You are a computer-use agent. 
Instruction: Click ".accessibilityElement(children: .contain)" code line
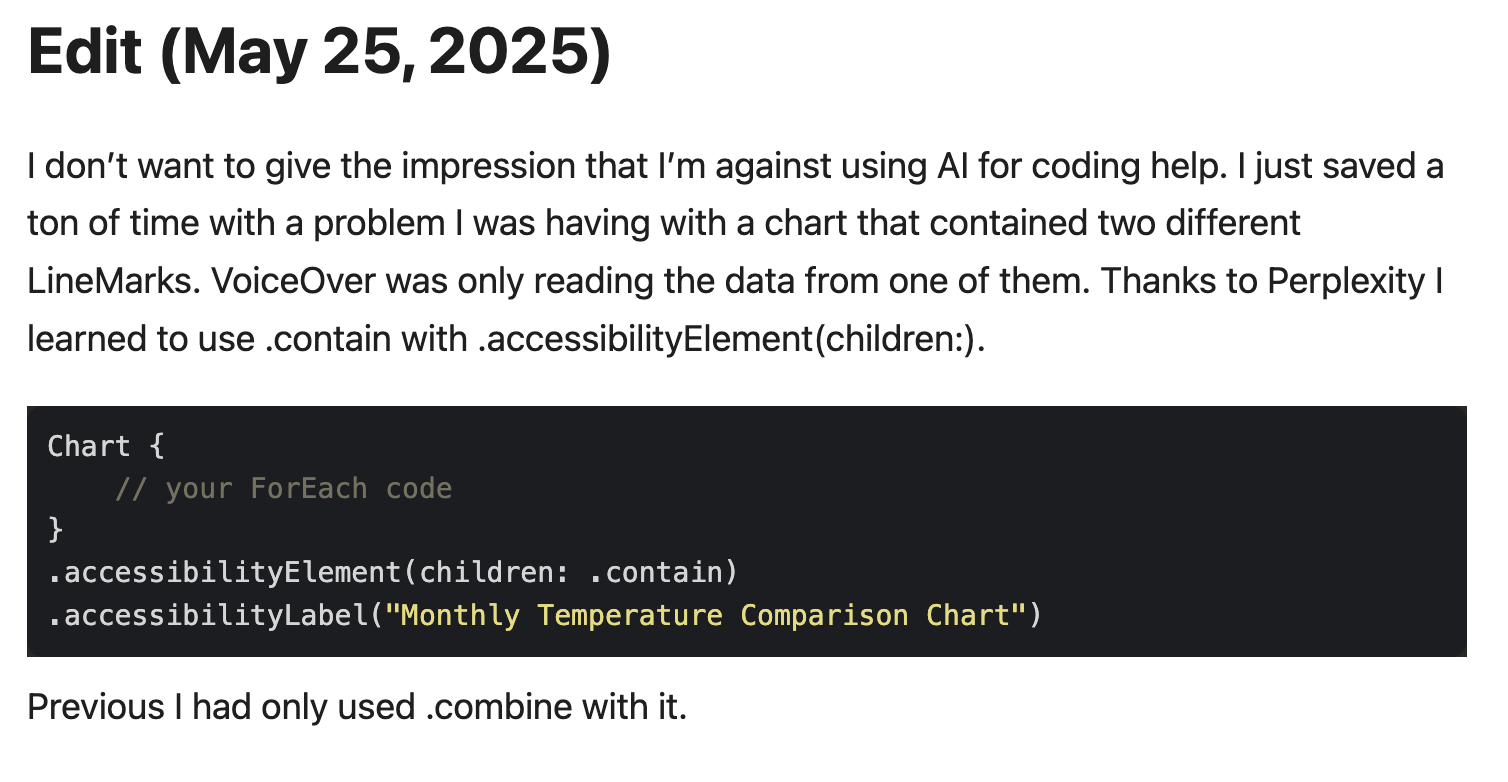coord(392,572)
